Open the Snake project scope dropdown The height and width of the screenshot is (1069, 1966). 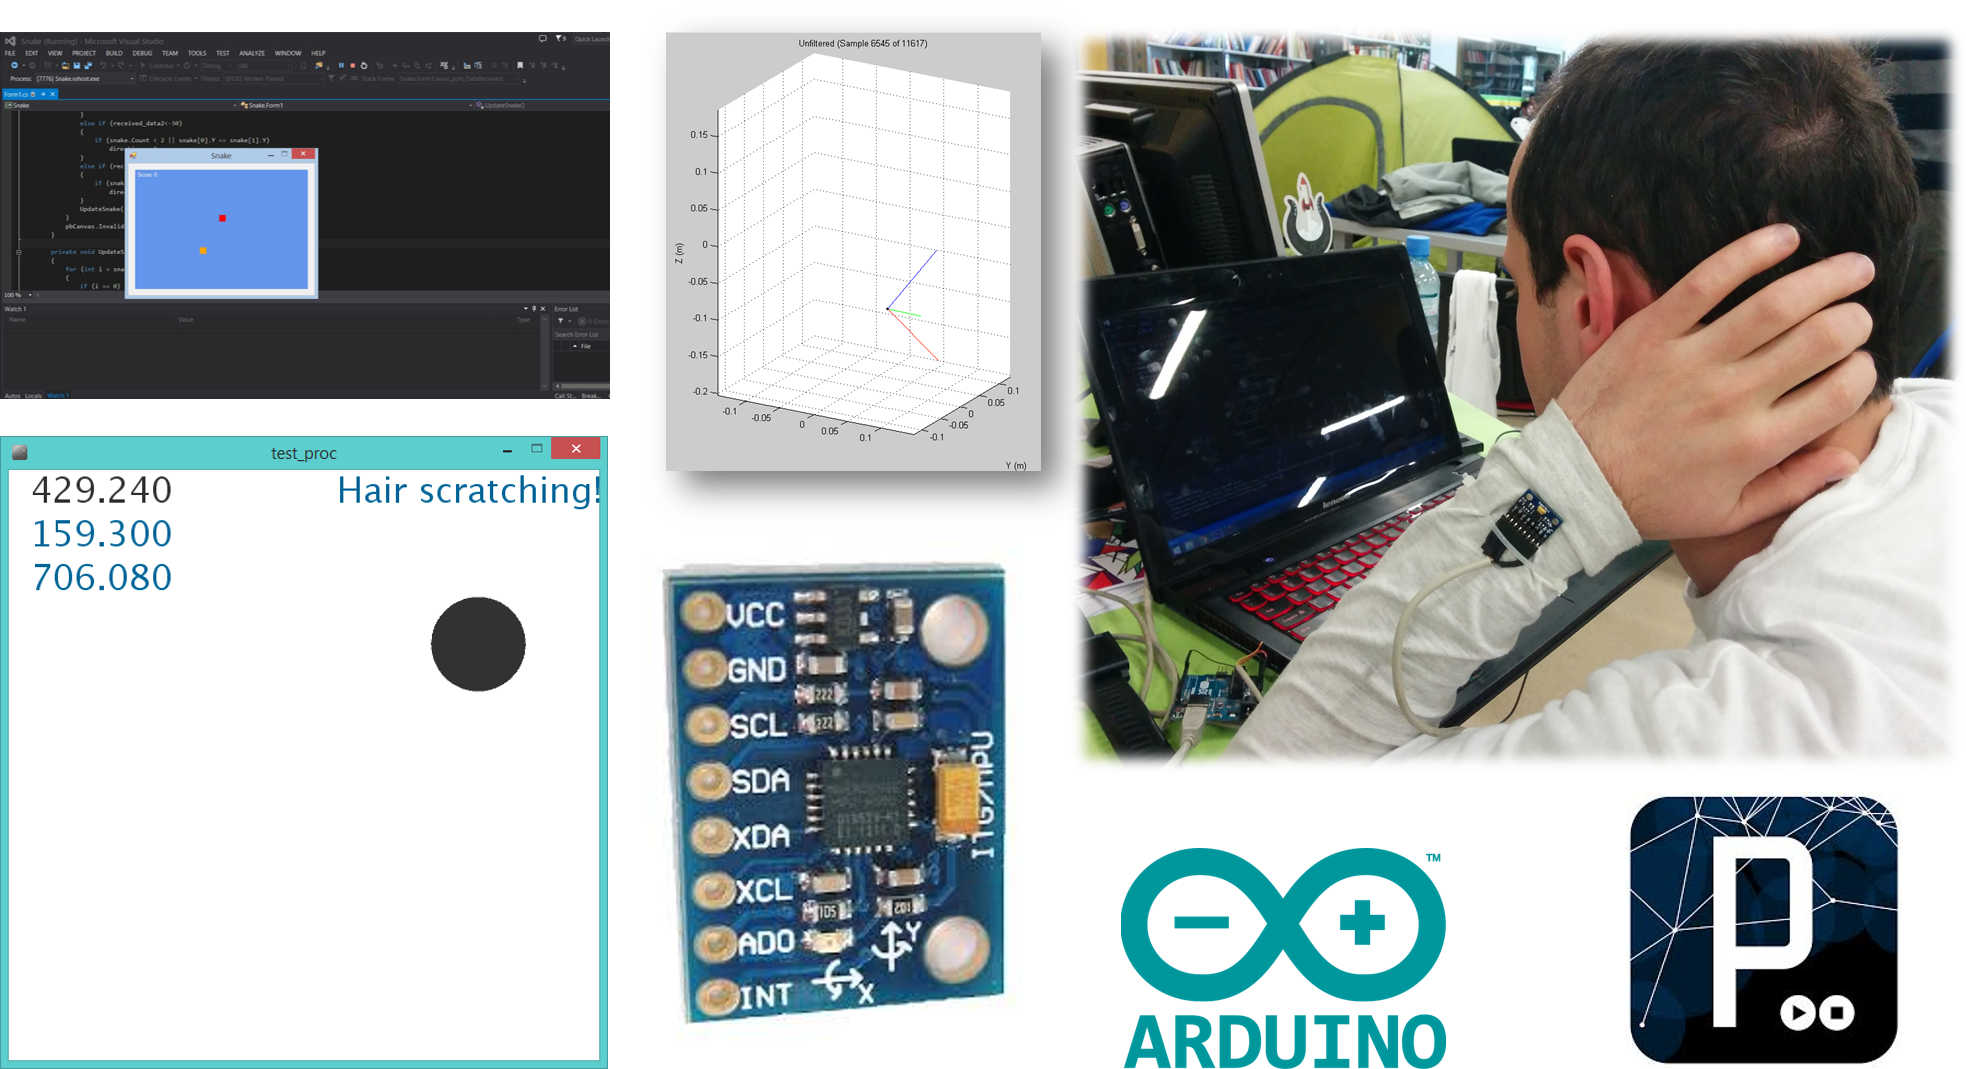[121, 105]
